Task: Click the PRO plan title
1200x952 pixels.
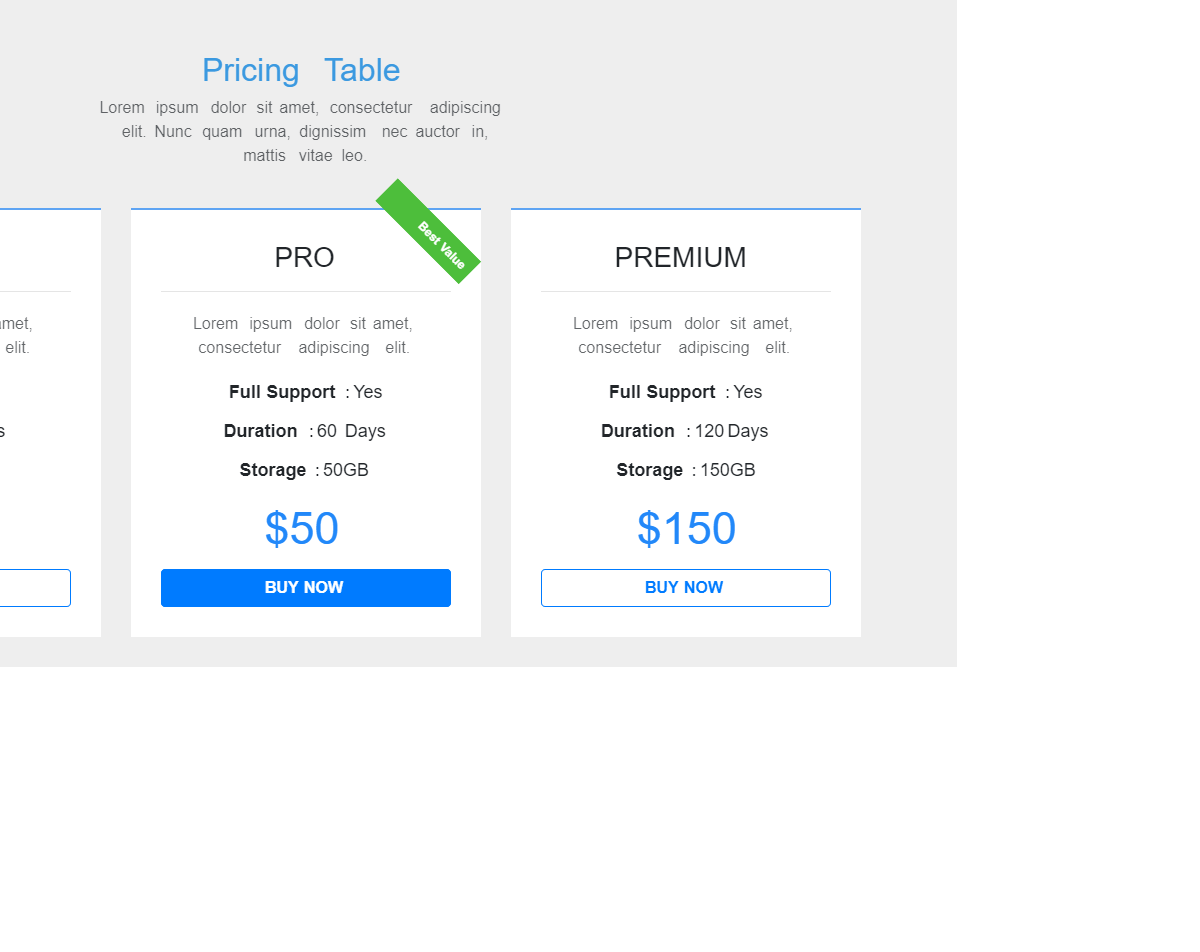Action: point(304,258)
